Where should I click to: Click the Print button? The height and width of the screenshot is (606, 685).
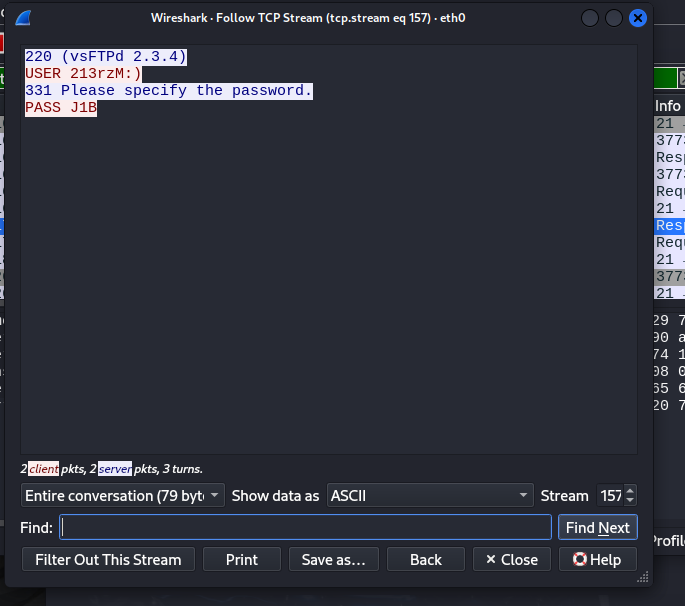(x=242, y=560)
